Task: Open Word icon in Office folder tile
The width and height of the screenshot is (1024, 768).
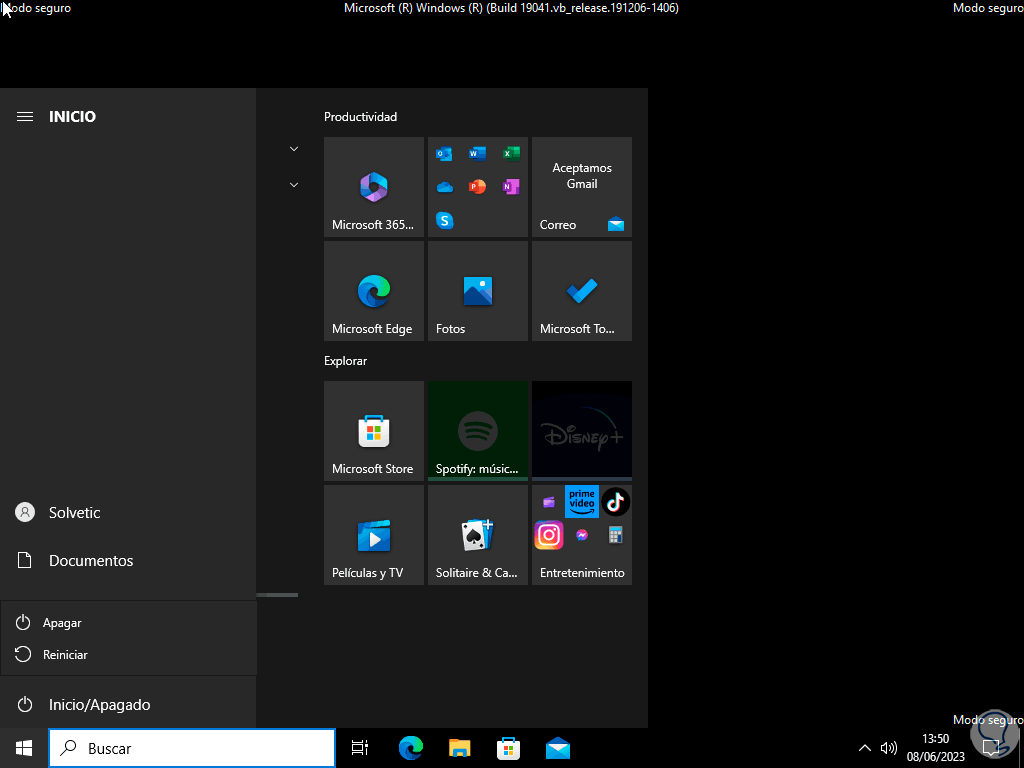Action: [477, 154]
